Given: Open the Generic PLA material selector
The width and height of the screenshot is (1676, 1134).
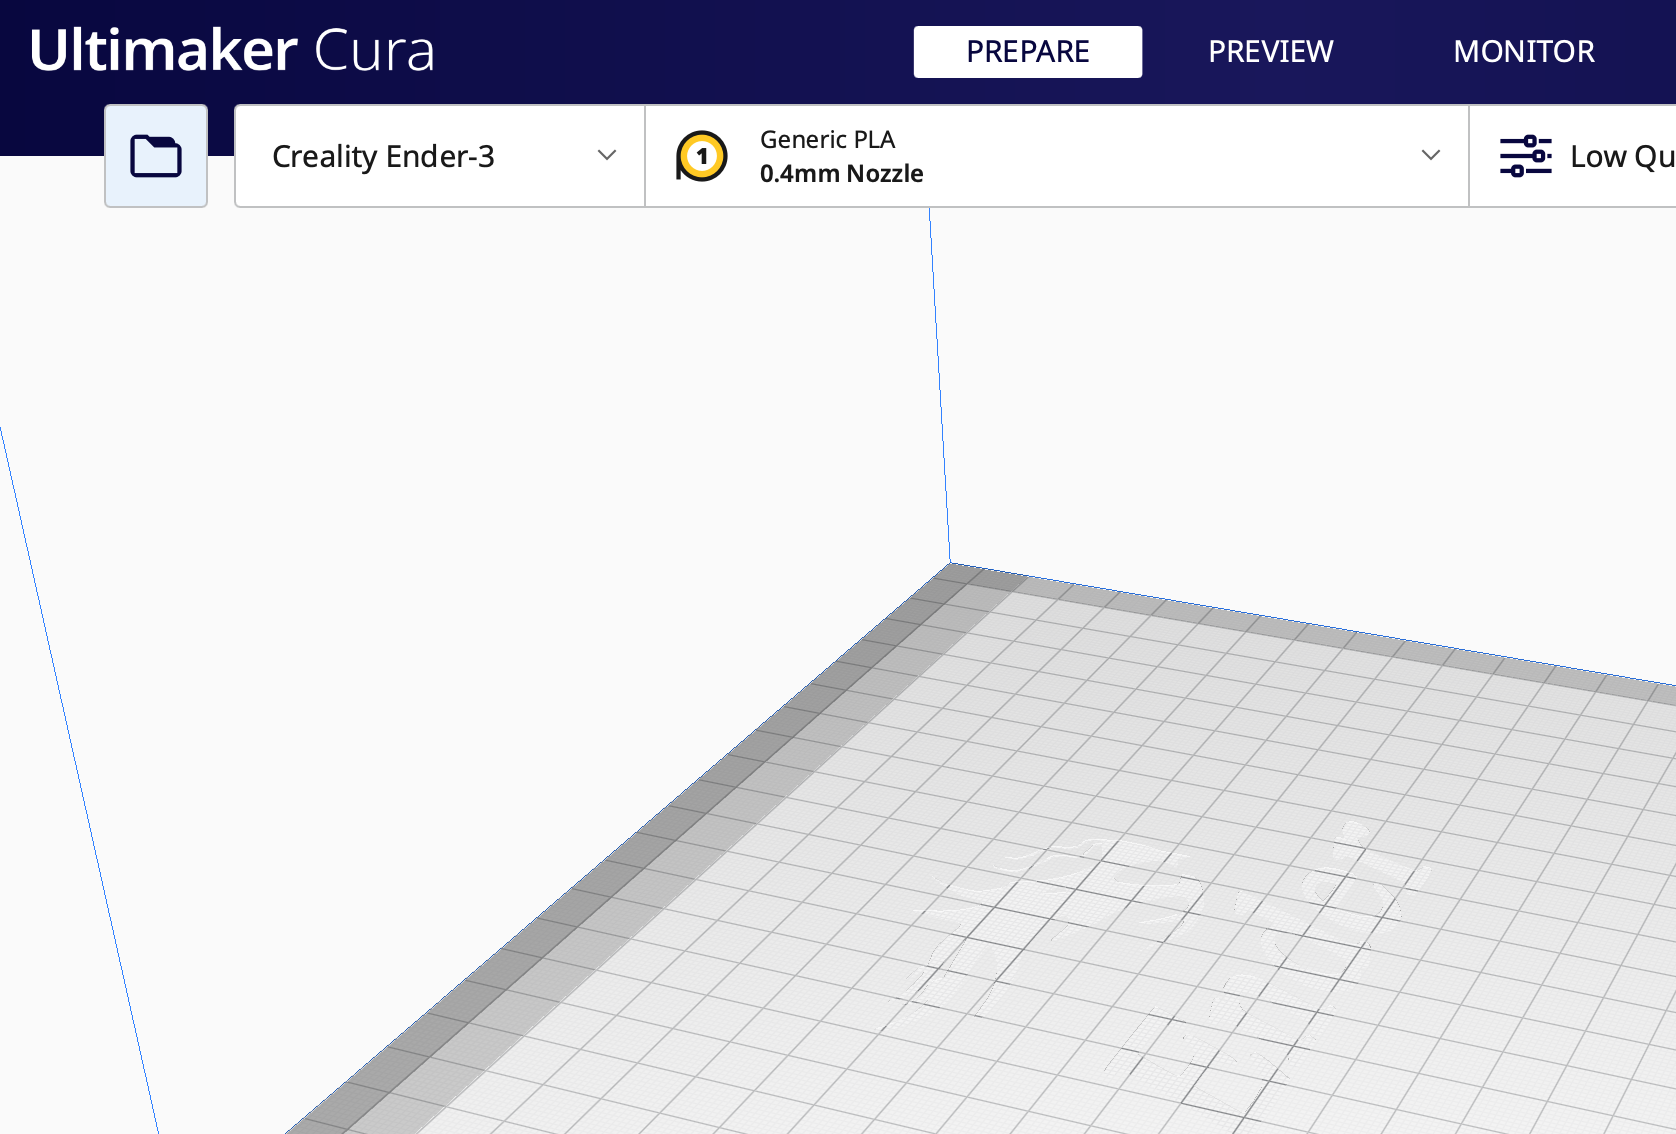Looking at the screenshot, I should (1057, 156).
